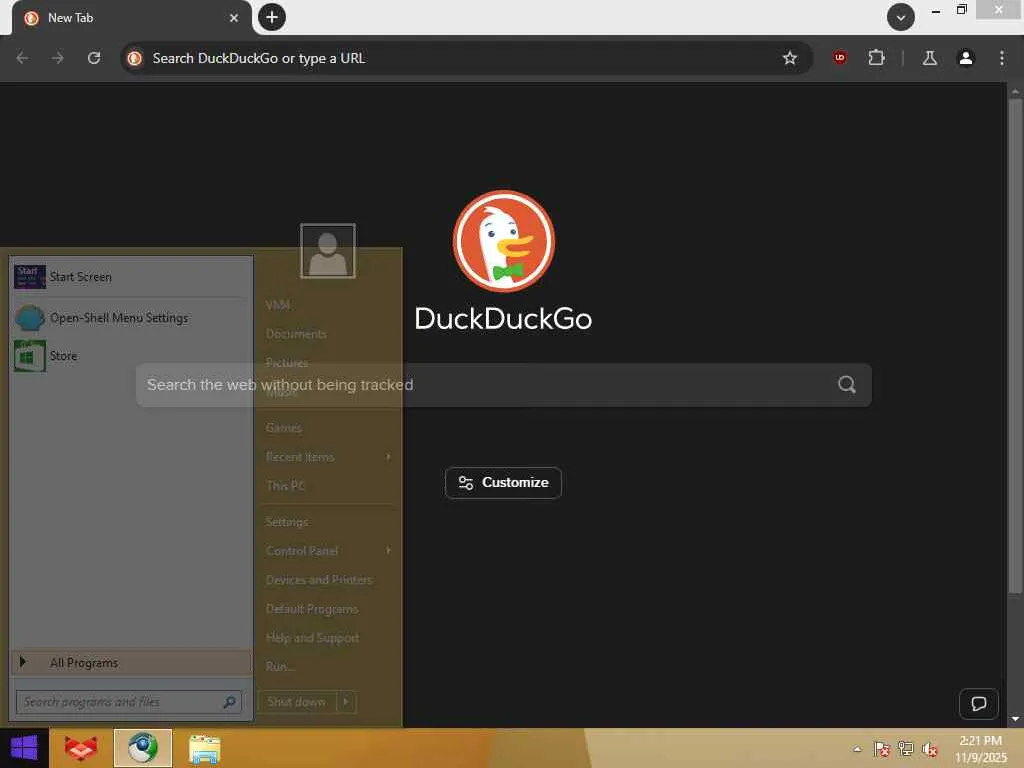Viewport: 1024px width, 768px height.
Task: Click the Windows Start button
Action: [24, 748]
